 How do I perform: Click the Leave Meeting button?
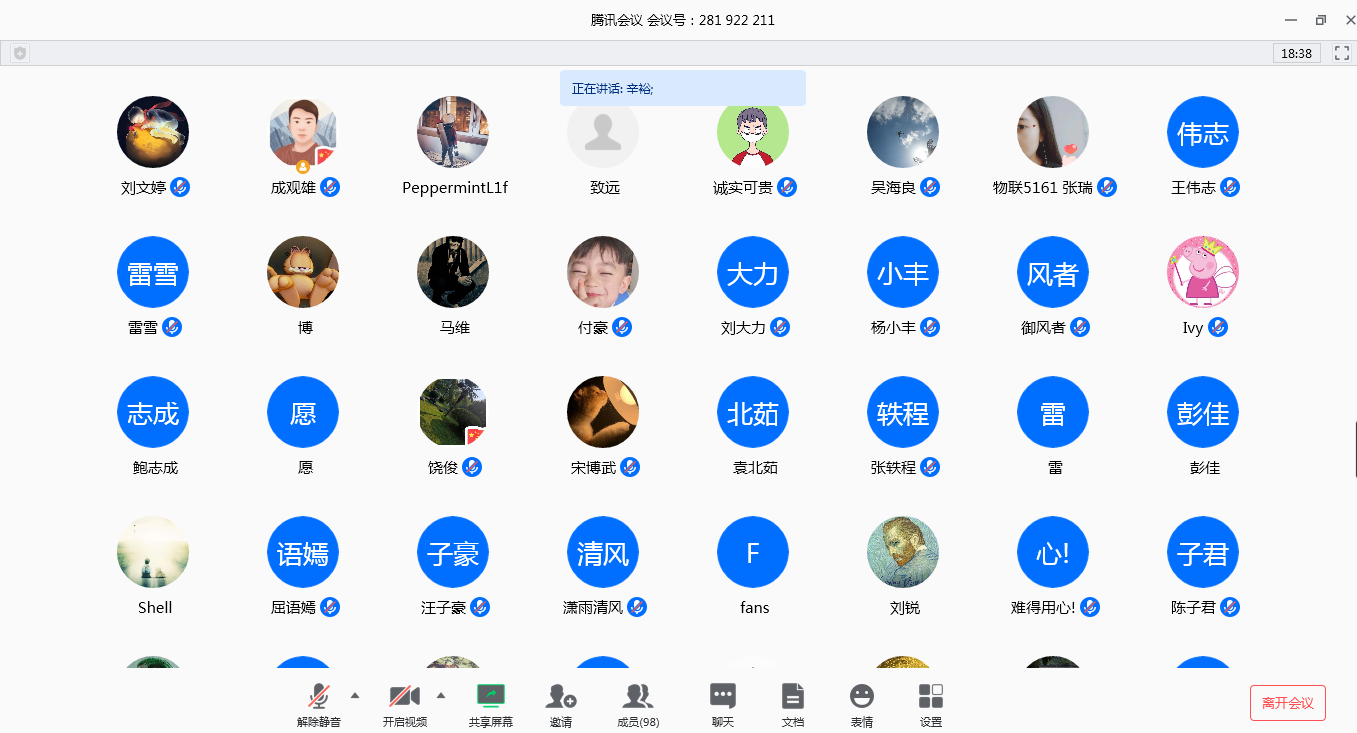[x=1287, y=703]
